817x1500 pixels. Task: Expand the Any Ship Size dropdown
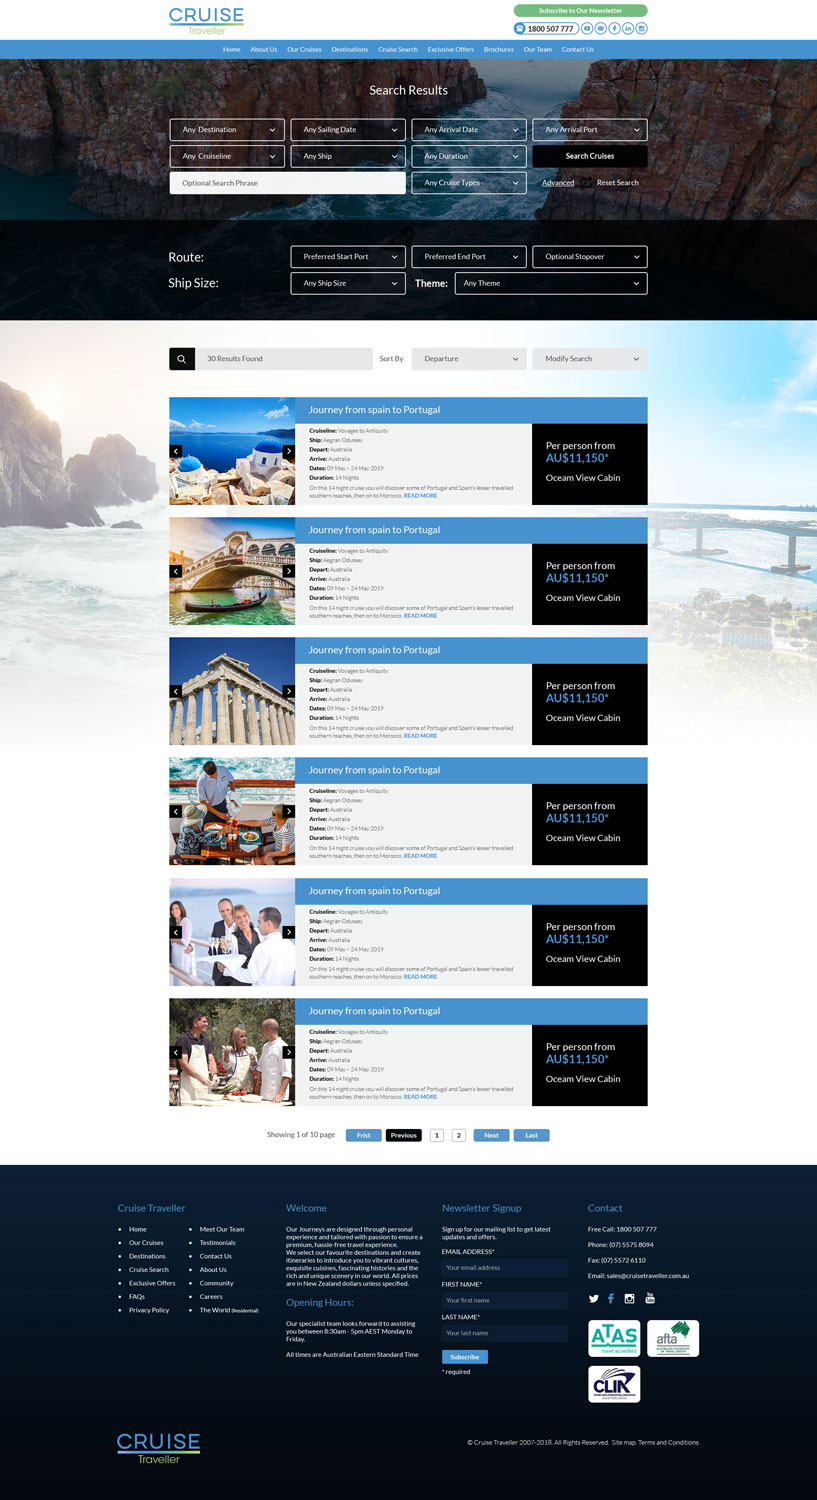(x=348, y=283)
